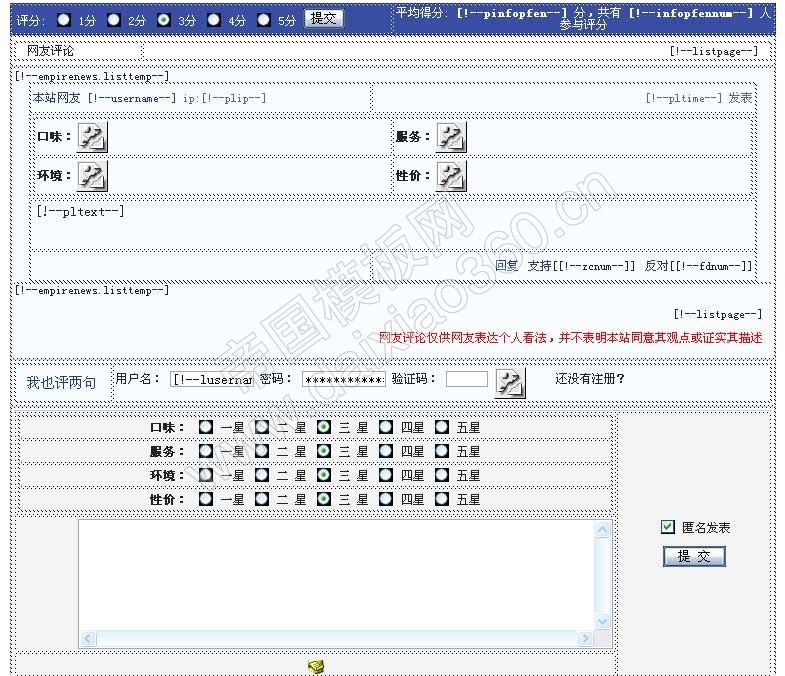Choose 三星 for 口味
Image resolution: width=785 pixels, height=676 pixels.
[x=324, y=427]
